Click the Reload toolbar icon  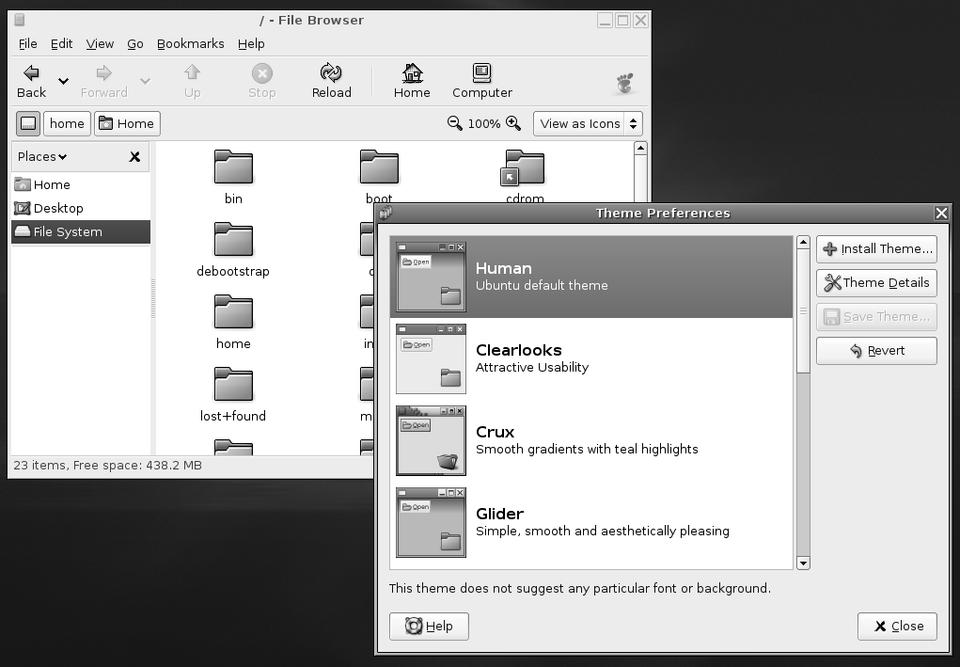click(x=331, y=73)
